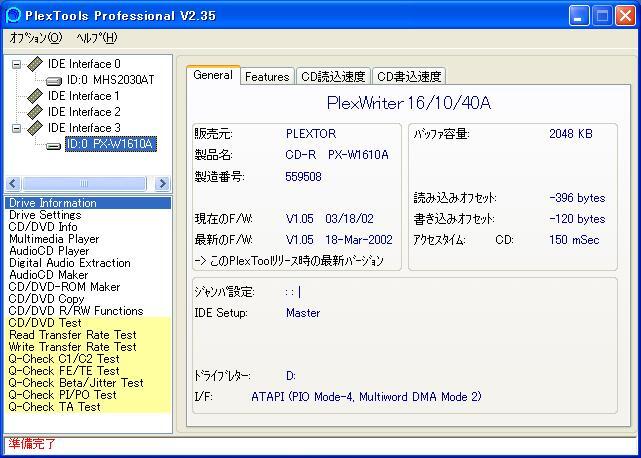The width and height of the screenshot is (641, 458).
Task: Click the IDE Interface 3 chip icon
Action: pyautogui.click(x=35, y=128)
